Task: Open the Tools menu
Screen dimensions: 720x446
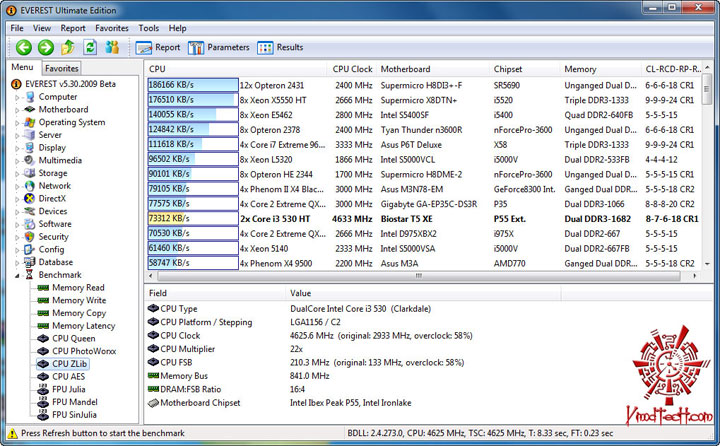Action: [x=148, y=28]
